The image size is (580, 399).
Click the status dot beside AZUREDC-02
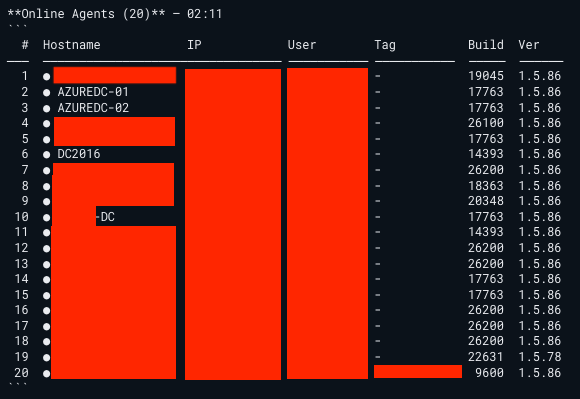tap(46, 109)
